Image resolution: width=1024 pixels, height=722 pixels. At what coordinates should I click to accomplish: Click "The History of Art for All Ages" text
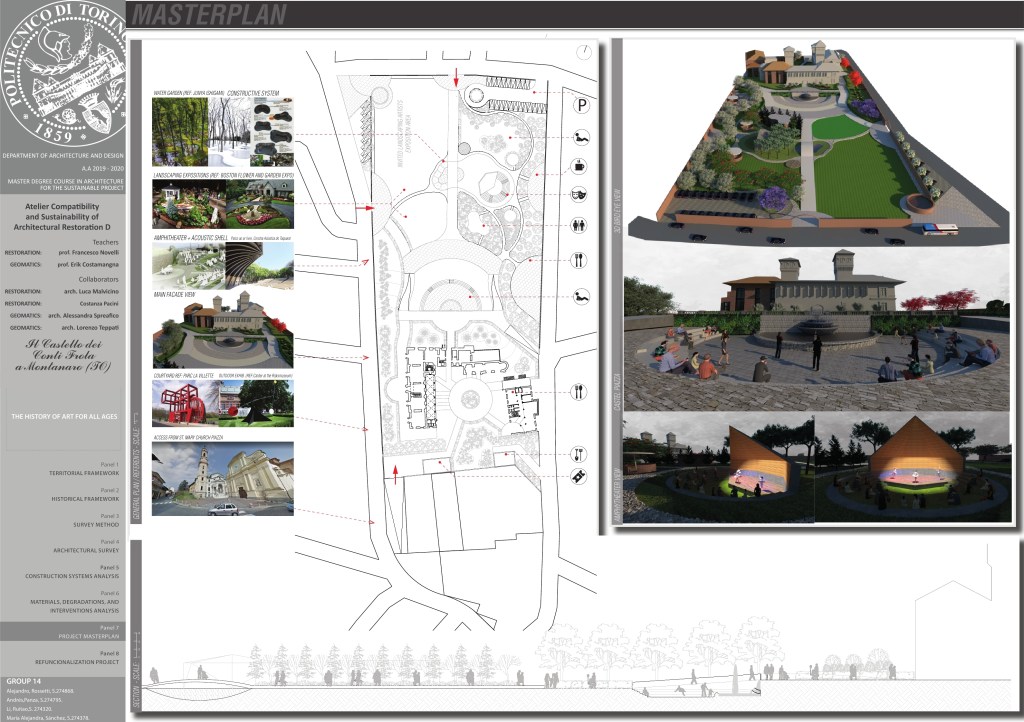(x=62, y=415)
